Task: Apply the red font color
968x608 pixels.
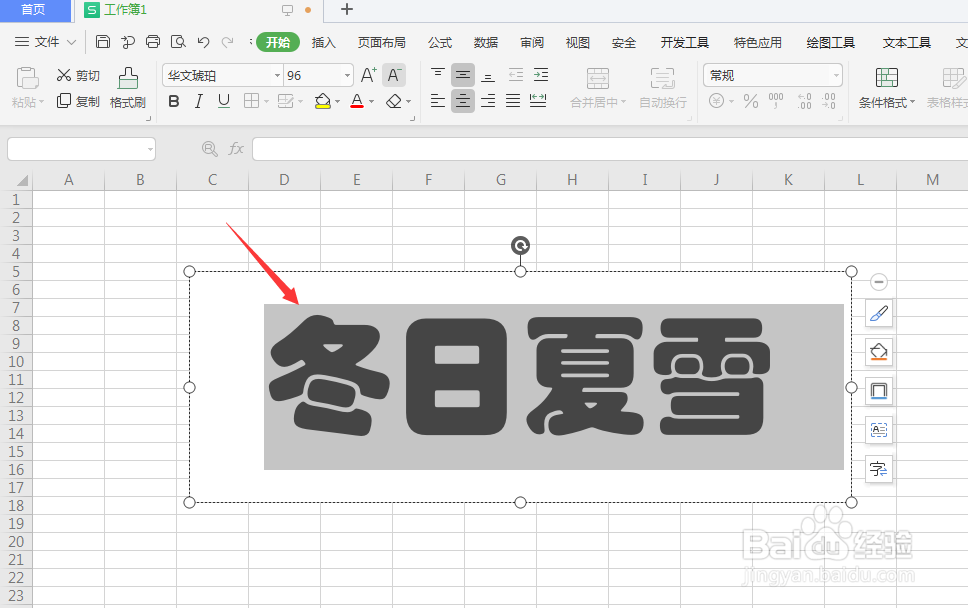Action: (x=357, y=101)
